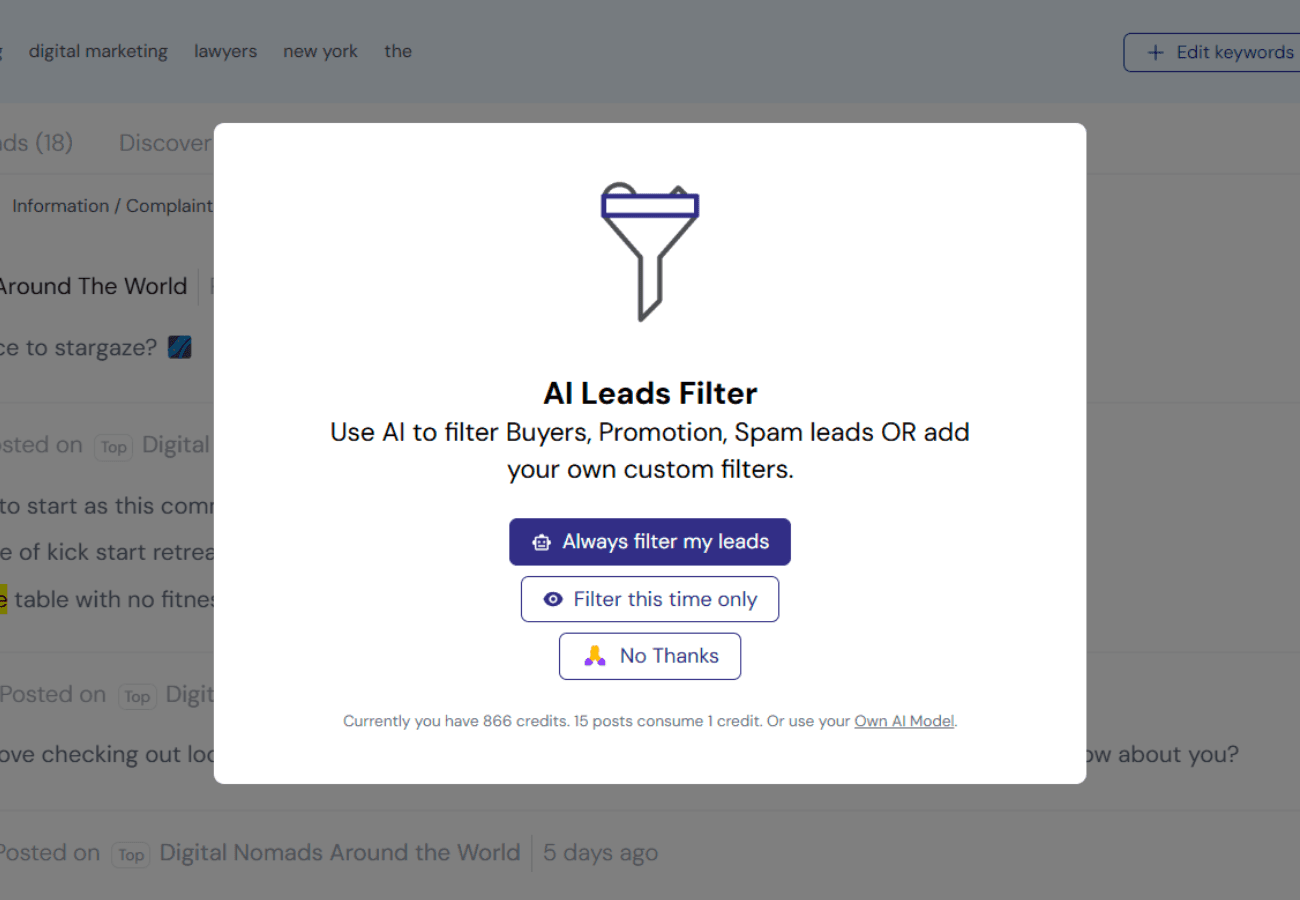
Task: Select Filter this time only
Action: coord(650,599)
